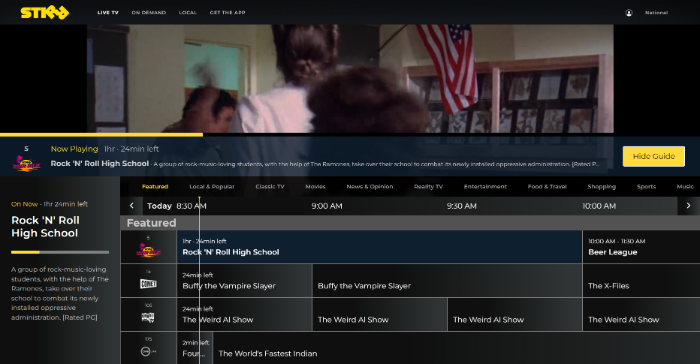Screen dimensions: 700x364
Task: Select the channel 175 logo
Action: click(x=148, y=351)
